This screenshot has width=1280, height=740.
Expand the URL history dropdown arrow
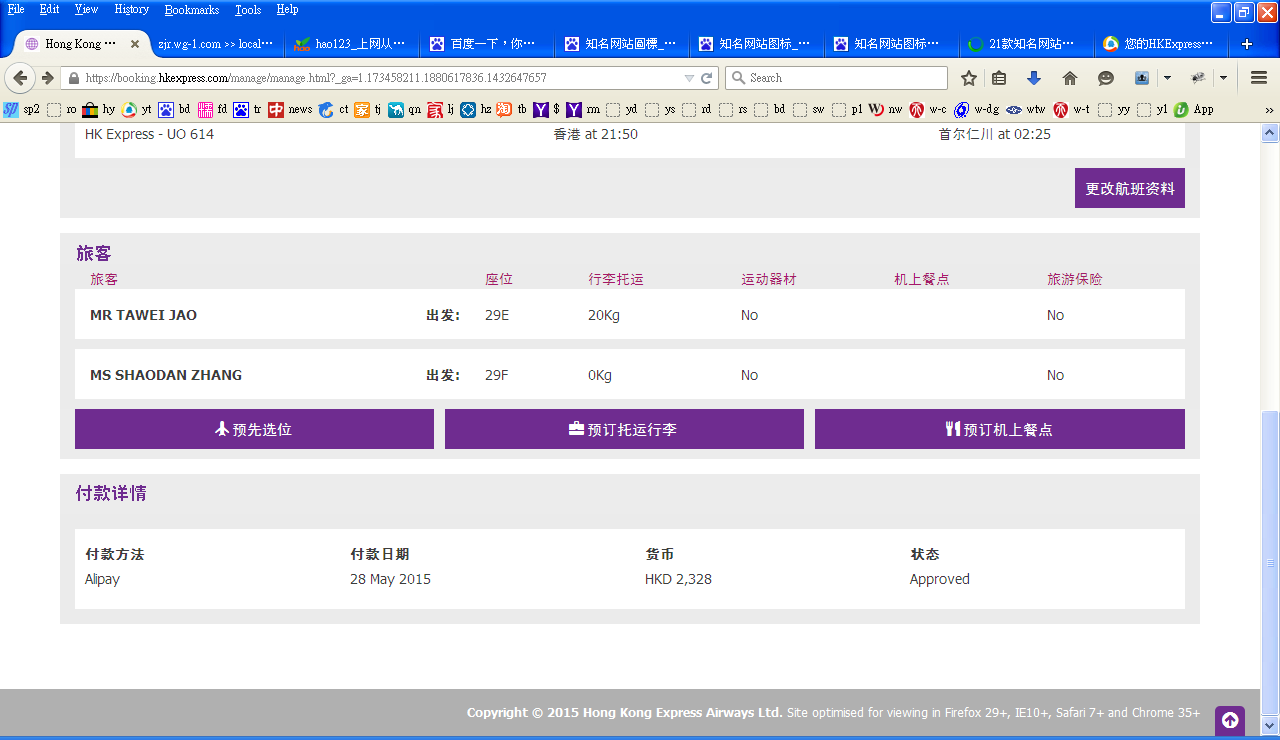[x=689, y=78]
